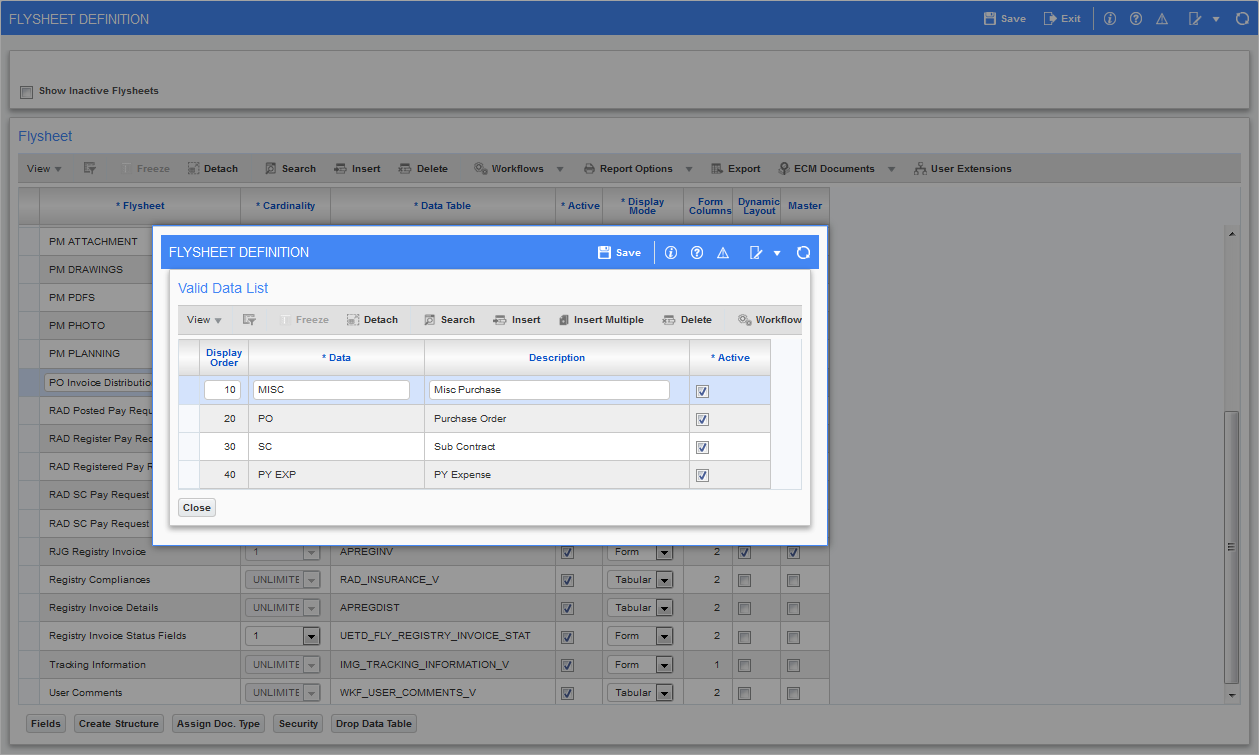
Task: Uncheck Active for the MISC row
Action: [x=702, y=391]
